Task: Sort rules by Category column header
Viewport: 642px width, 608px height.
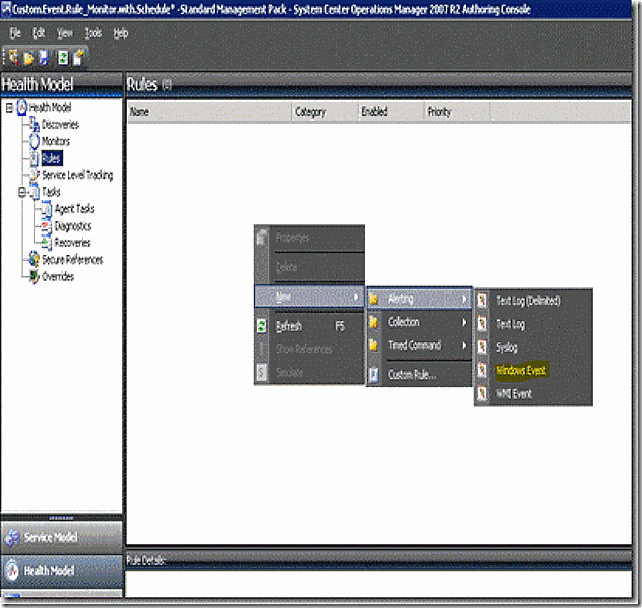Action: [325, 112]
